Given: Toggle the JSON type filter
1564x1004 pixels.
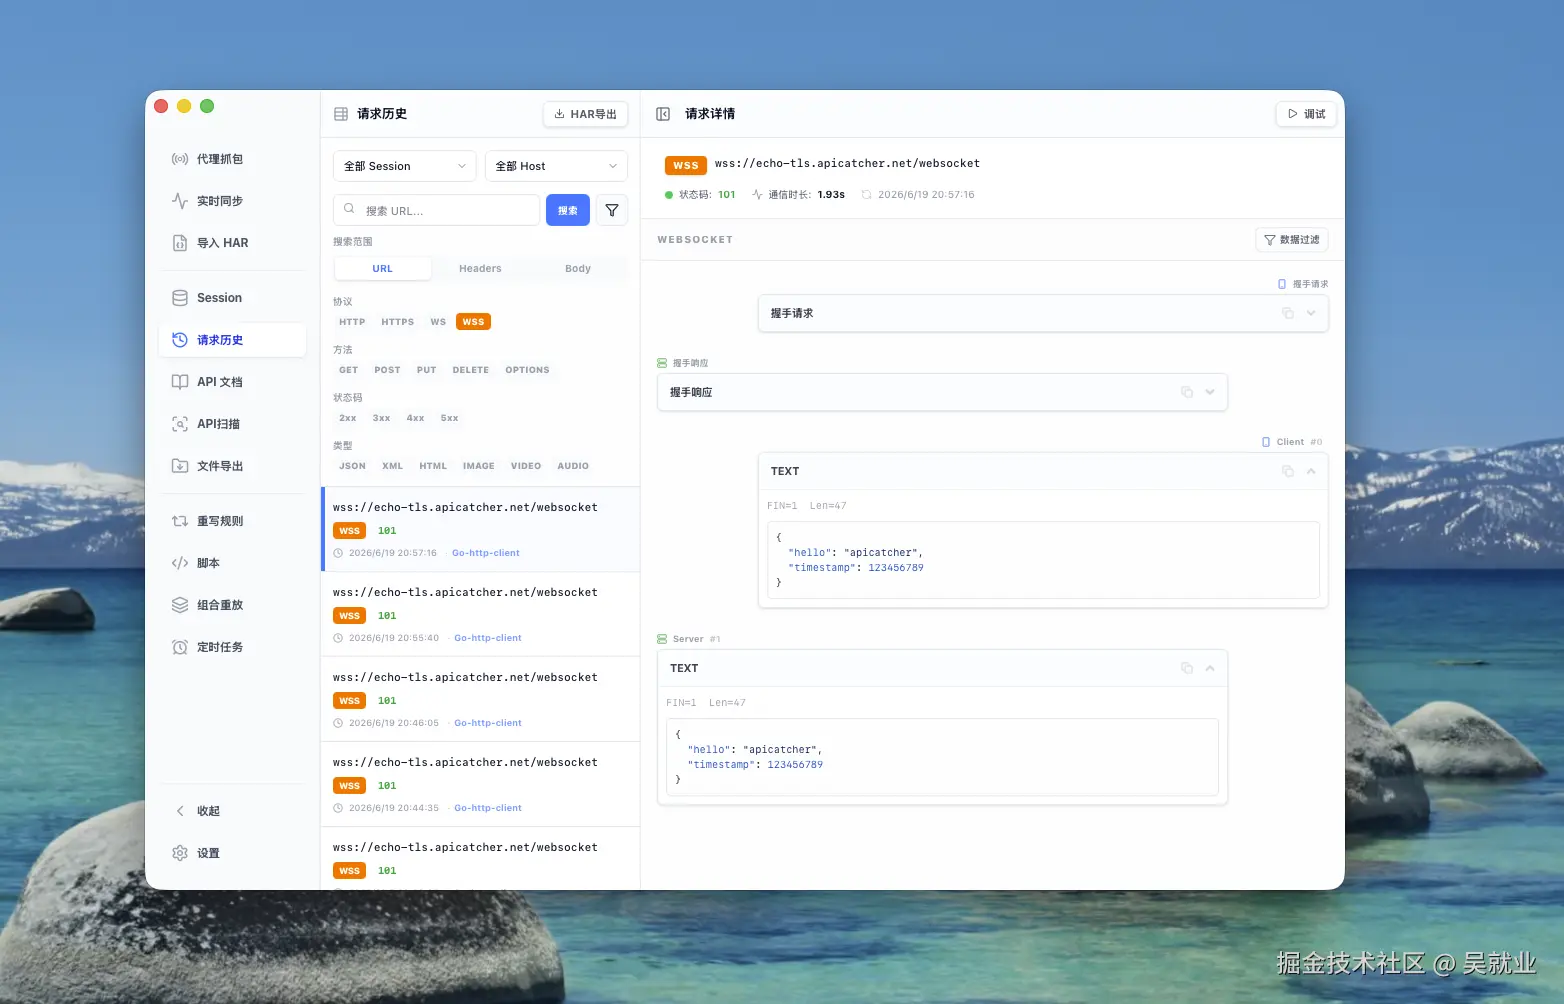Looking at the screenshot, I should click(x=352, y=466).
